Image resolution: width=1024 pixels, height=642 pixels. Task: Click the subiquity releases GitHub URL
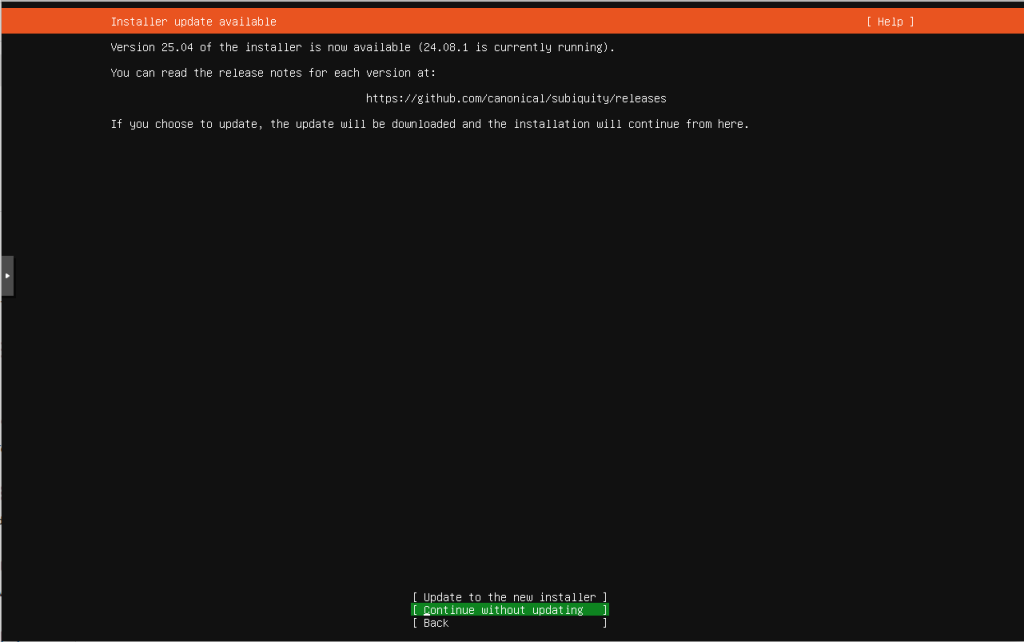pos(515,99)
